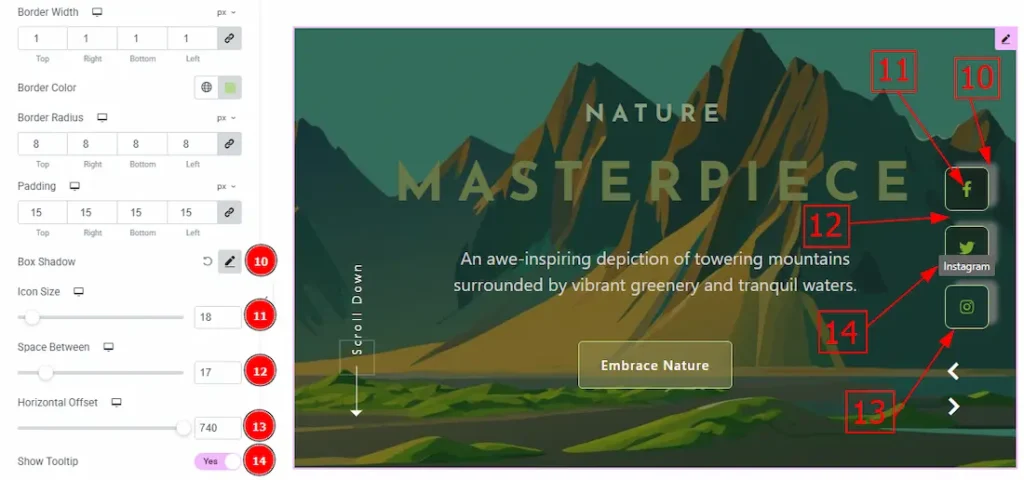Click the green Border Color swatch
The image size is (1024, 480).
pos(230,88)
